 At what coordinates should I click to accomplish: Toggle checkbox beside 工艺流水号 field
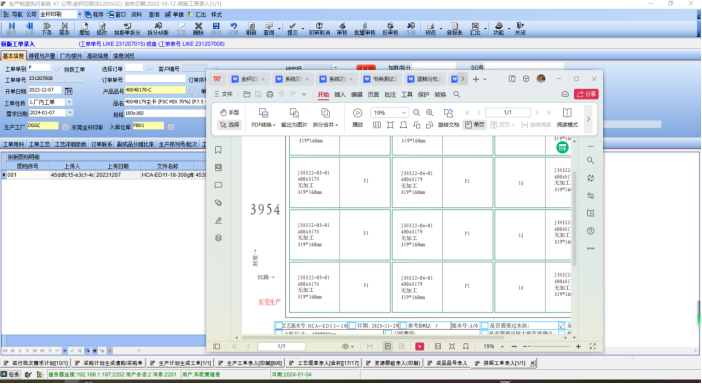point(279,326)
